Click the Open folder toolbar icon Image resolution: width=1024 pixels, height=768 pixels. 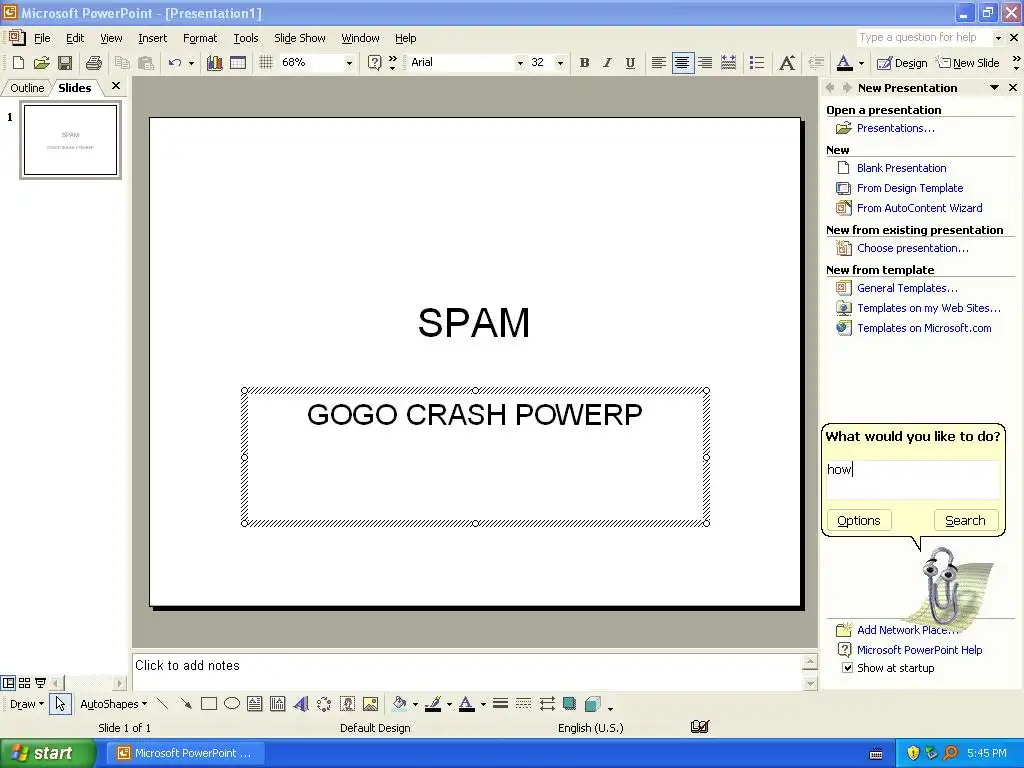(x=41, y=63)
